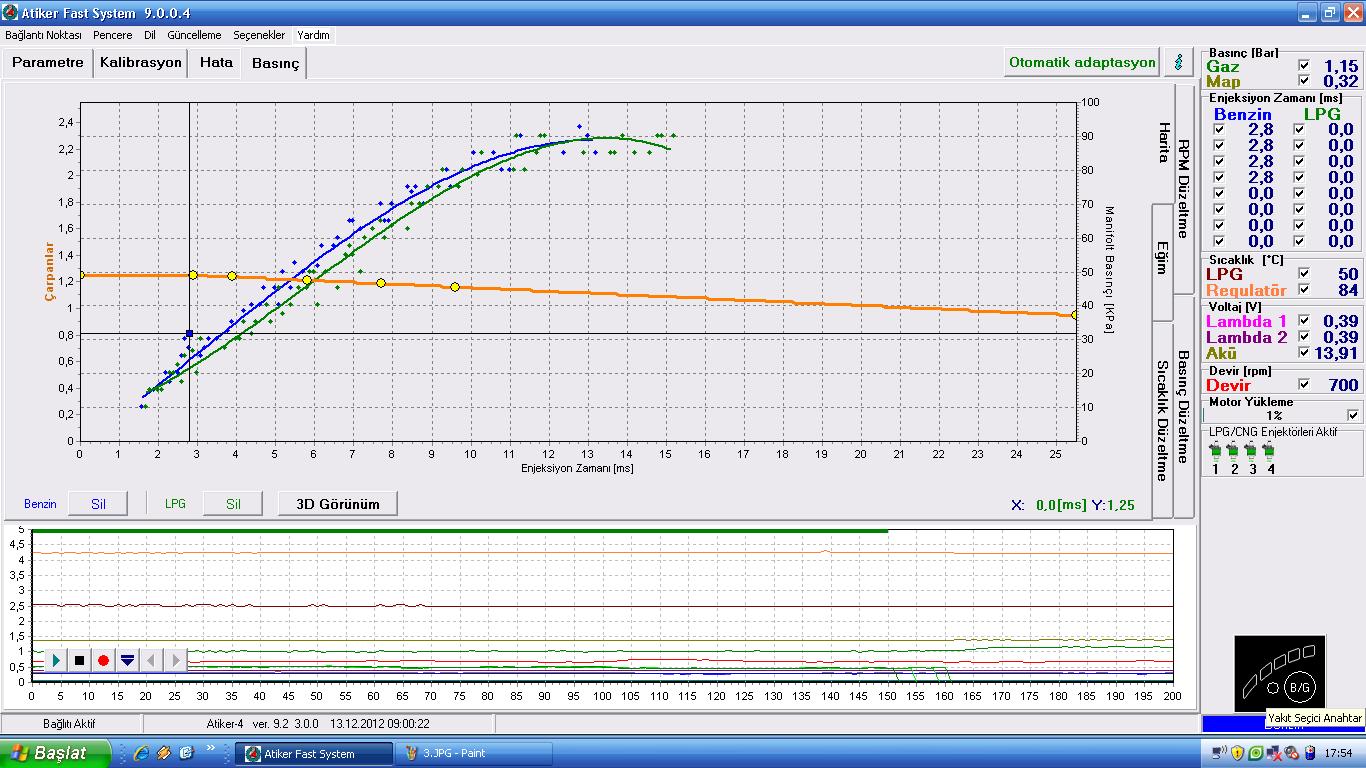Open the Dil menu
The image size is (1366, 768).
150,35
